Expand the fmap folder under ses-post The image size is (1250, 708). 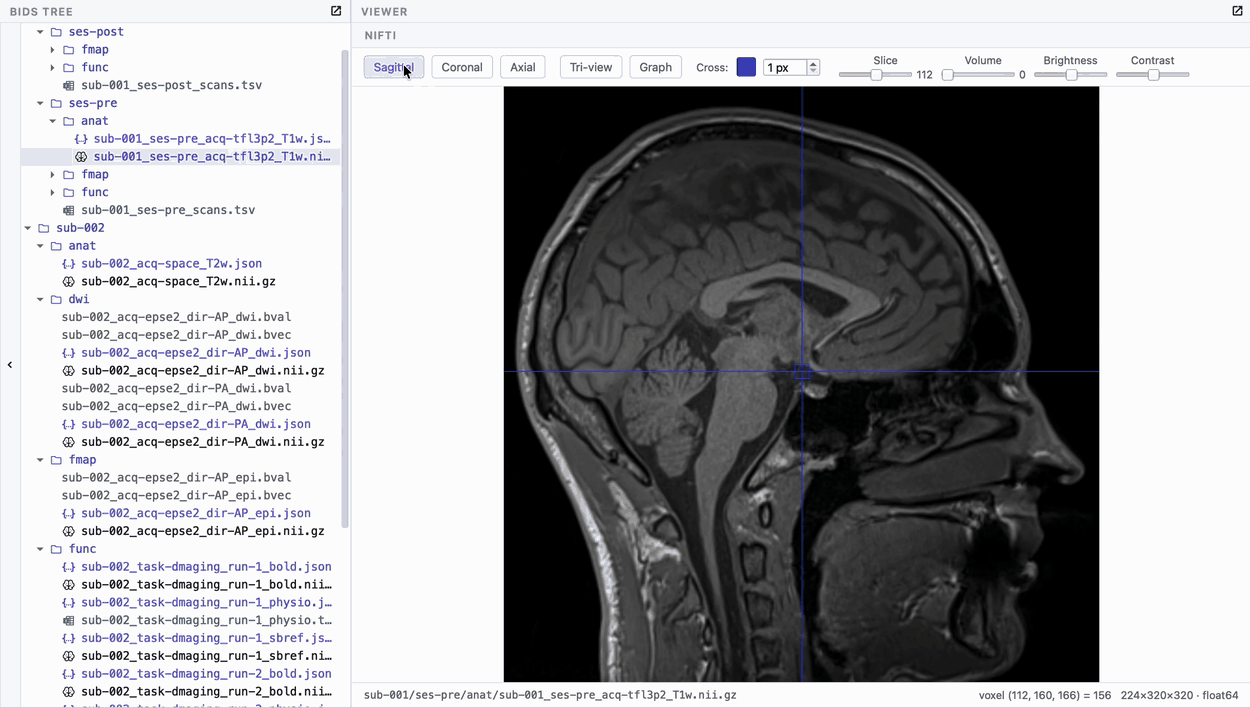pyautogui.click(x=53, y=50)
